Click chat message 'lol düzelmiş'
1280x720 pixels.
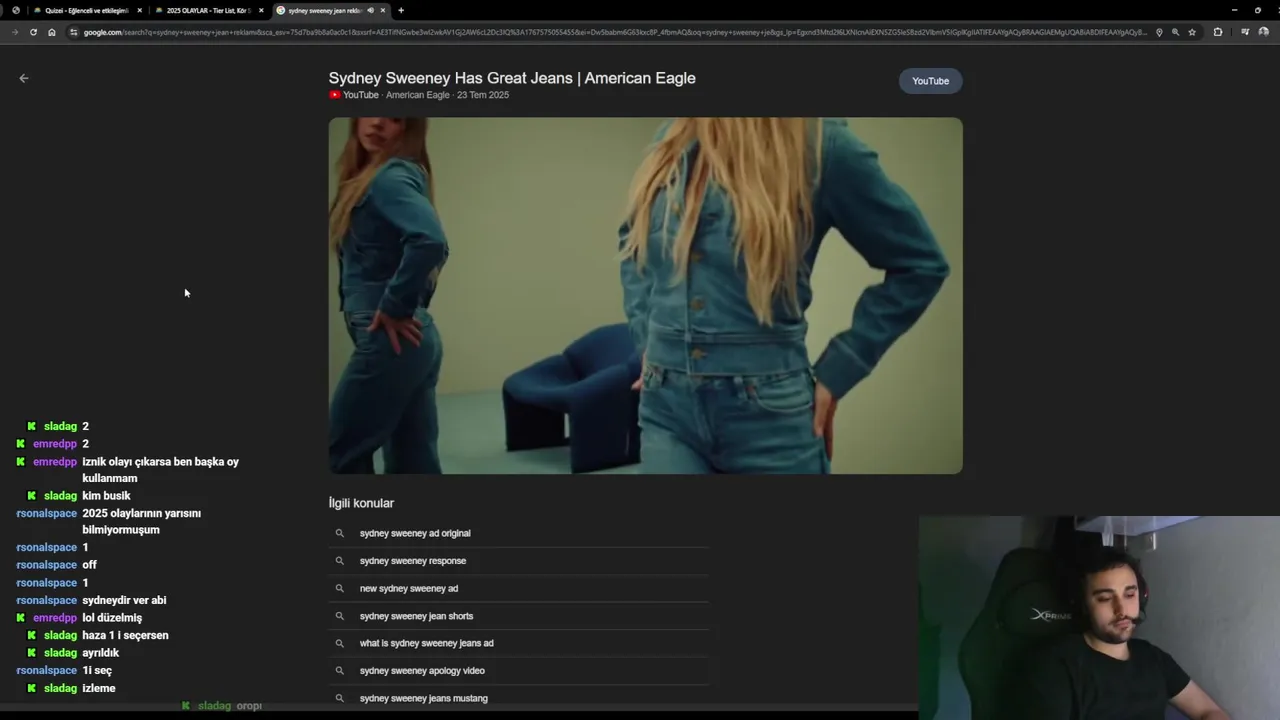point(112,618)
